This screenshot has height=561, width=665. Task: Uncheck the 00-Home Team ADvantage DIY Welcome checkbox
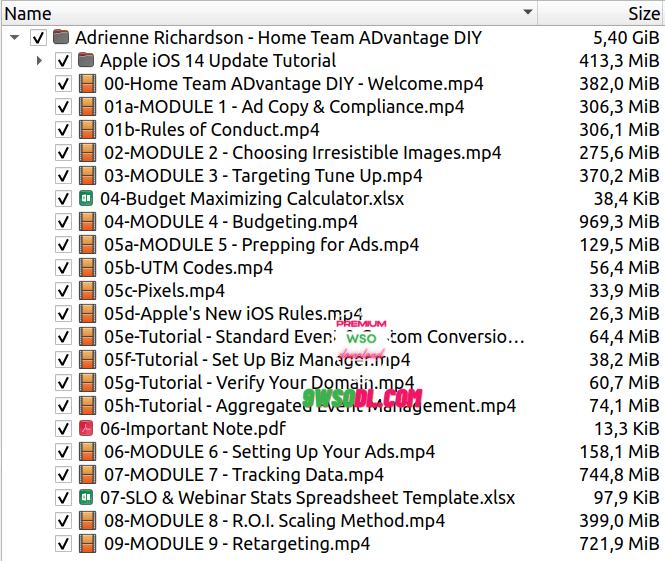pyautogui.click(x=63, y=84)
